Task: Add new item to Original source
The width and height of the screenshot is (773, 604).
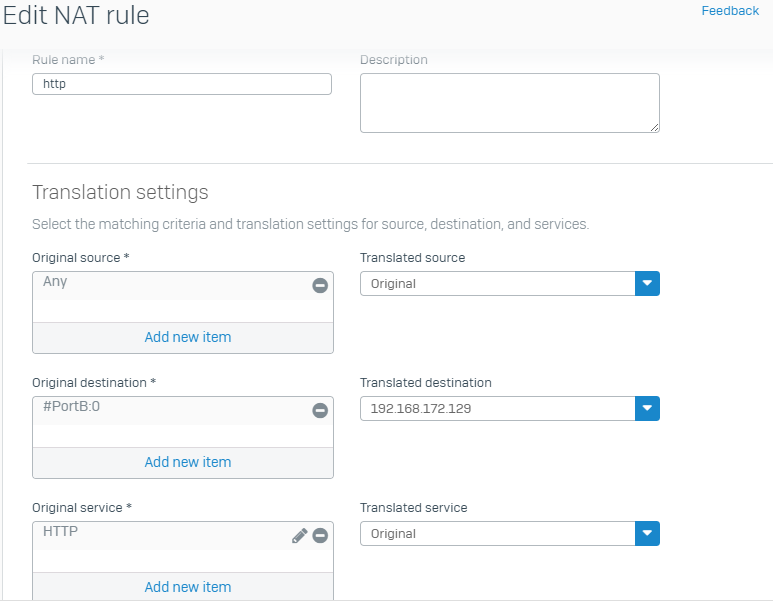Action: pyautogui.click(x=188, y=337)
